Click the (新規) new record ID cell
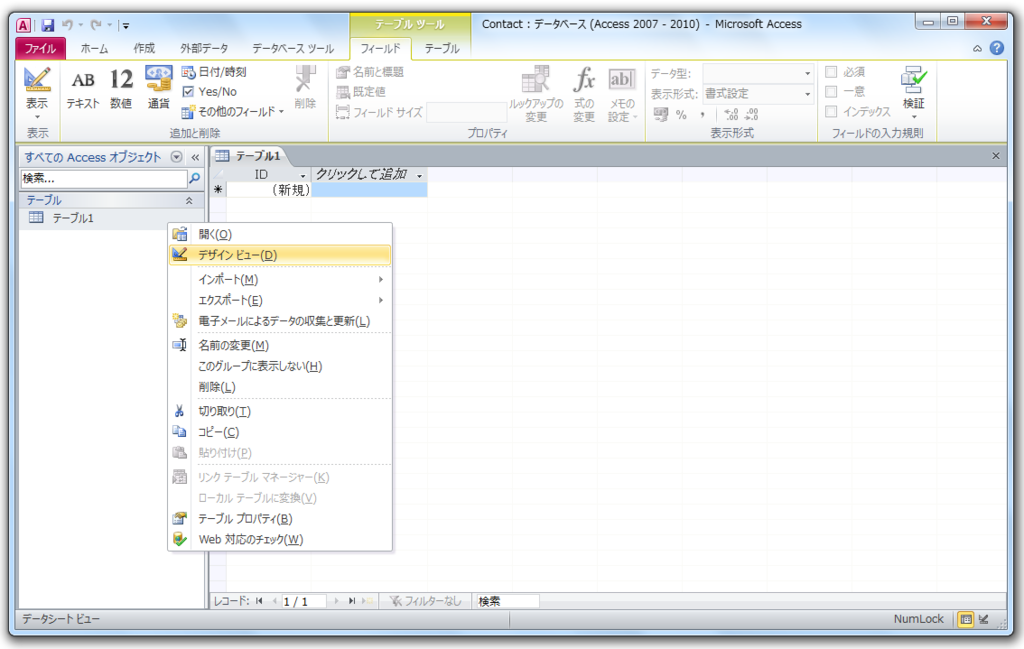This screenshot has width=1024, height=649. 268,190
